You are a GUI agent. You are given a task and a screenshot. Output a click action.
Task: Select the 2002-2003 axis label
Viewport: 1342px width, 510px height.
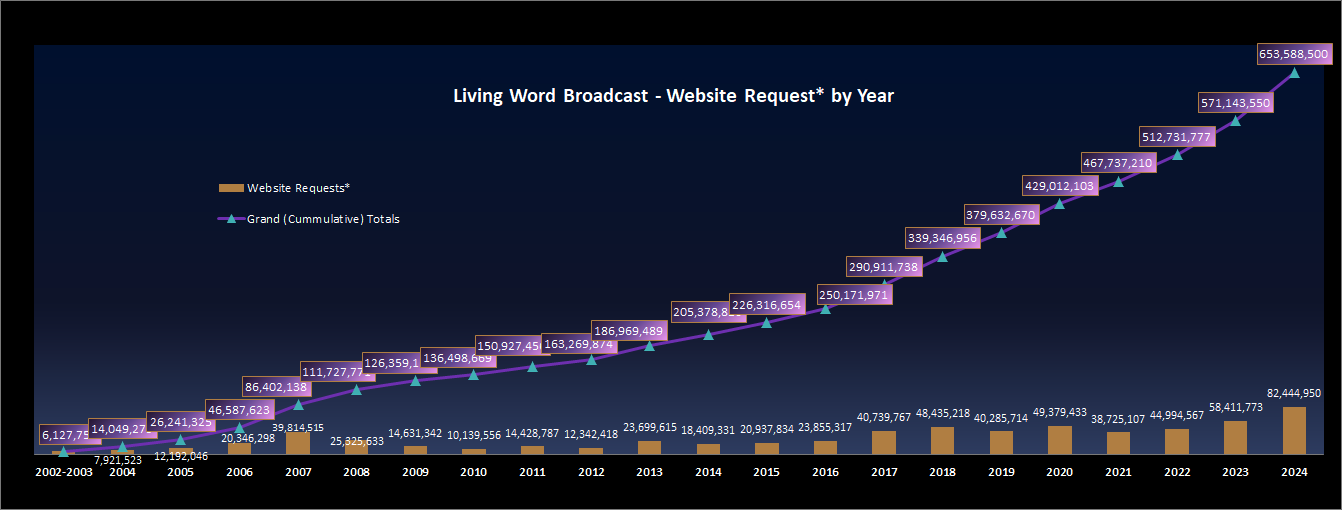point(64,471)
